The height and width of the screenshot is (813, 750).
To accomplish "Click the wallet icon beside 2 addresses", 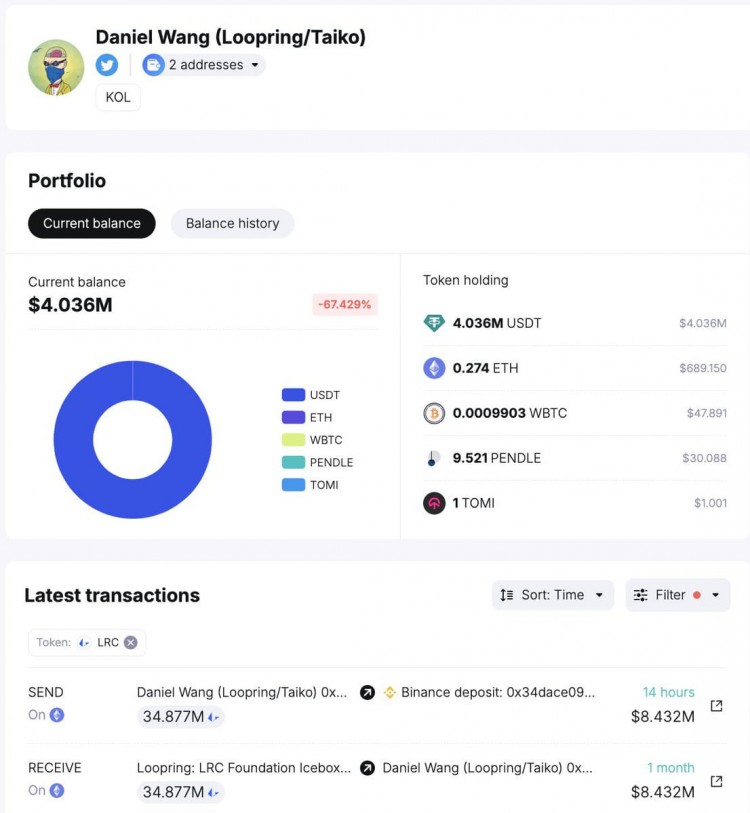I will click(x=154, y=65).
